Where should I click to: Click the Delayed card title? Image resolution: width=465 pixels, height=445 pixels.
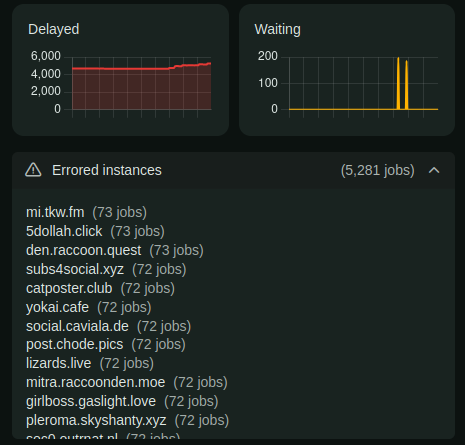click(x=54, y=29)
